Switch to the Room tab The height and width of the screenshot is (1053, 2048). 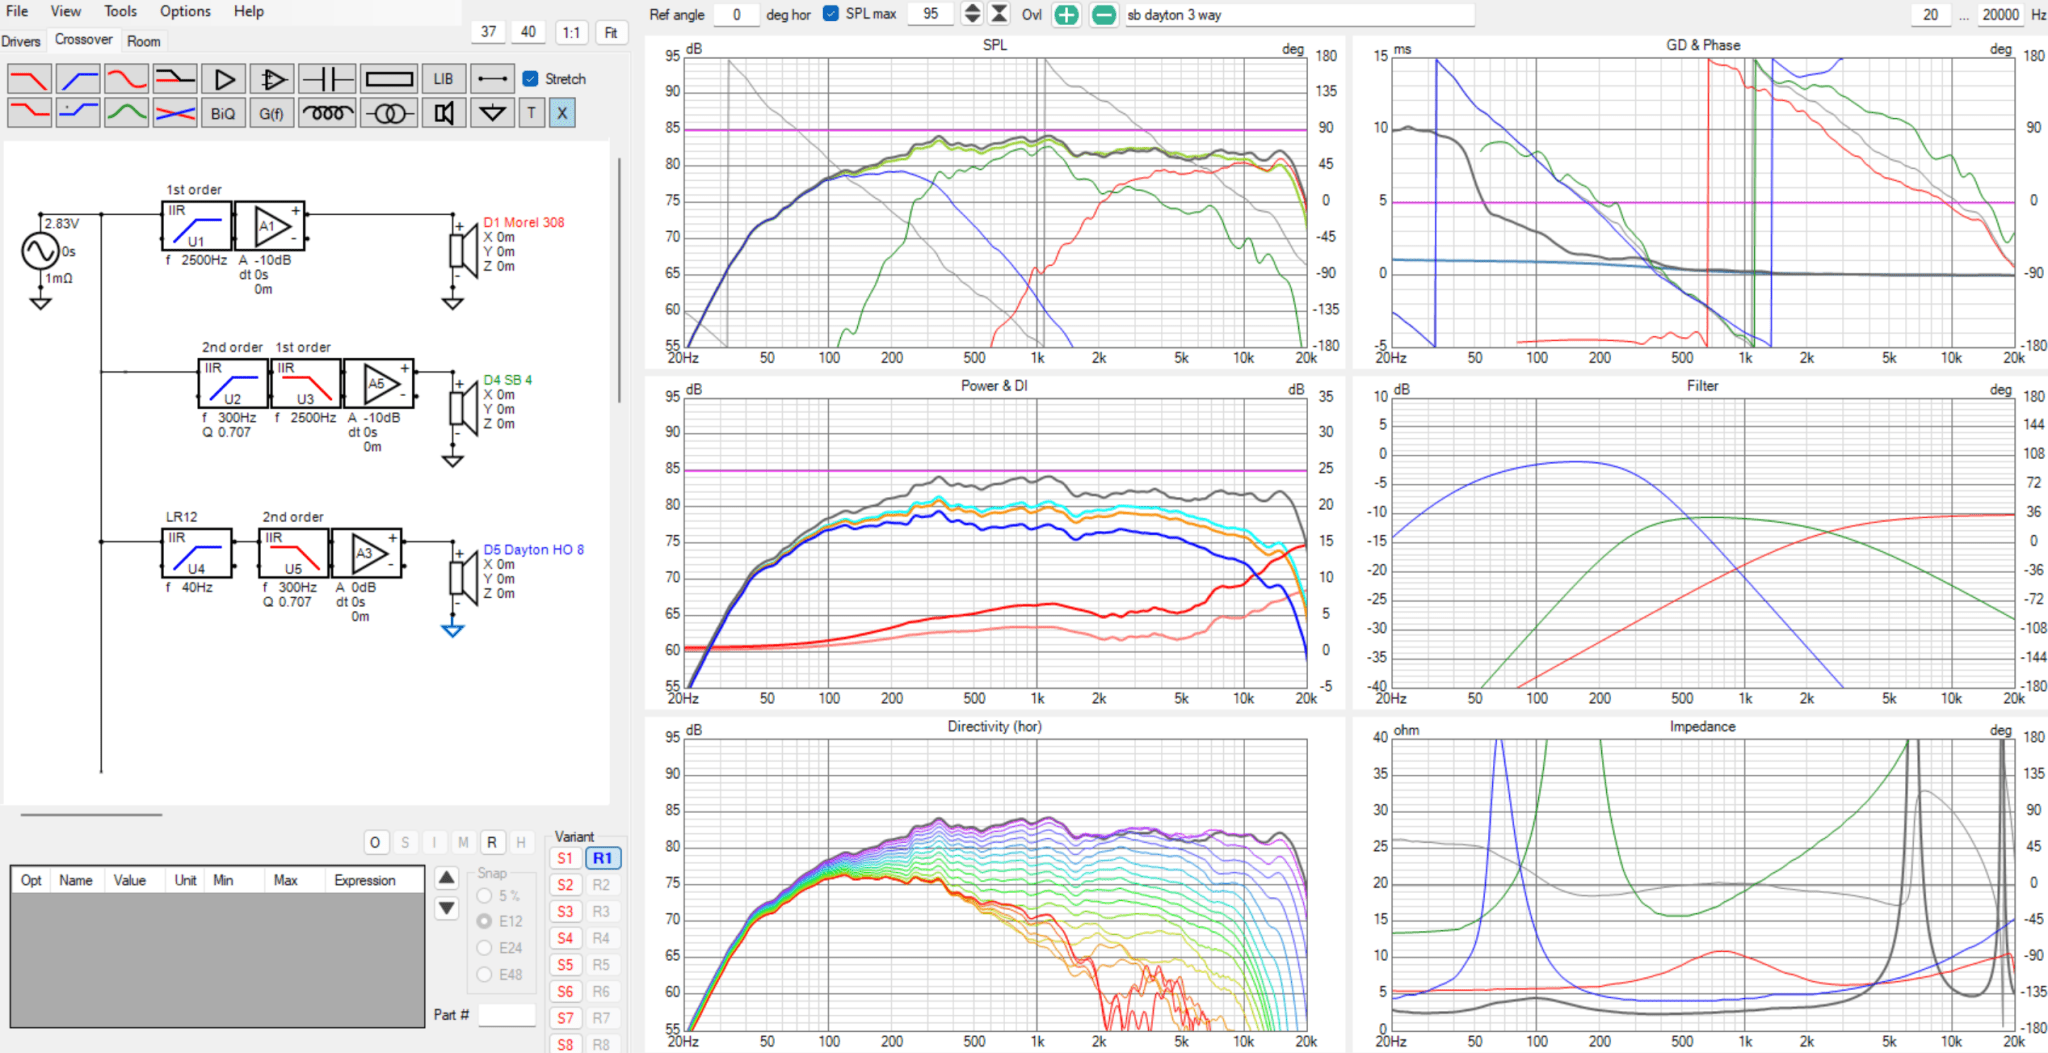(144, 41)
